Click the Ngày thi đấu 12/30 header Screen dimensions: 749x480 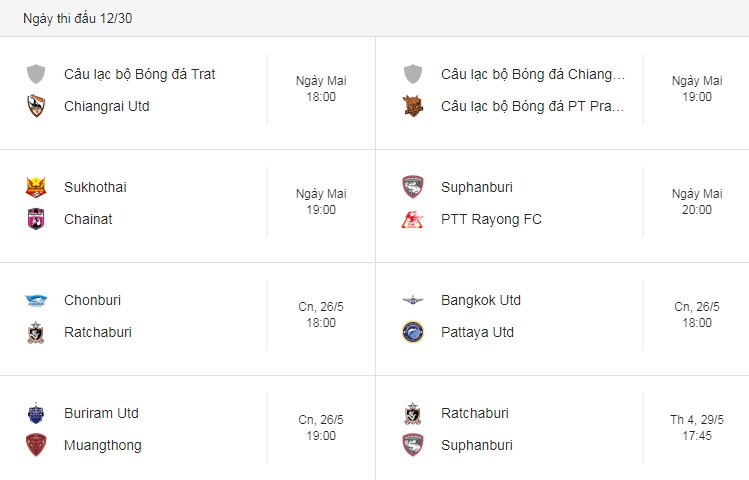(x=77, y=18)
